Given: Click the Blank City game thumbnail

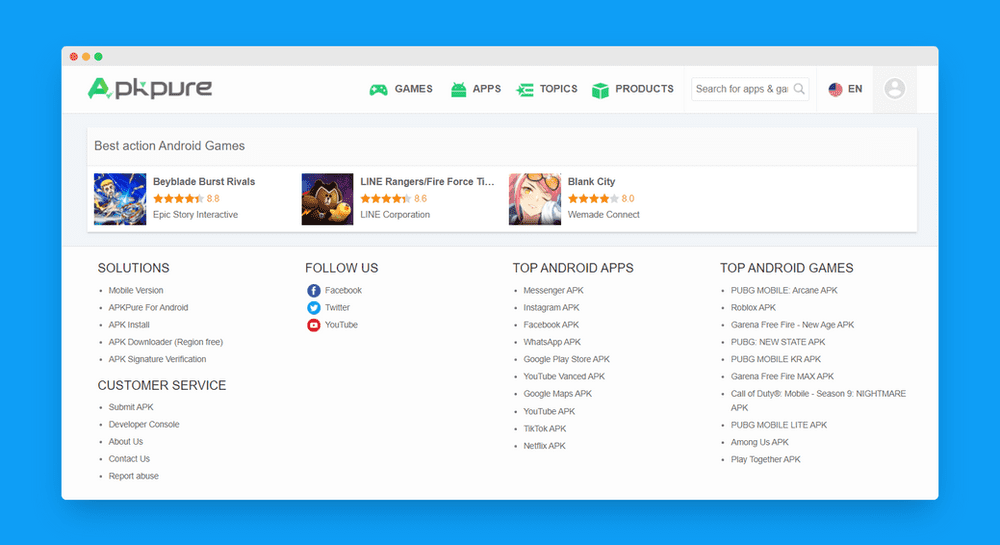Looking at the screenshot, I should (x=534, y=199).
